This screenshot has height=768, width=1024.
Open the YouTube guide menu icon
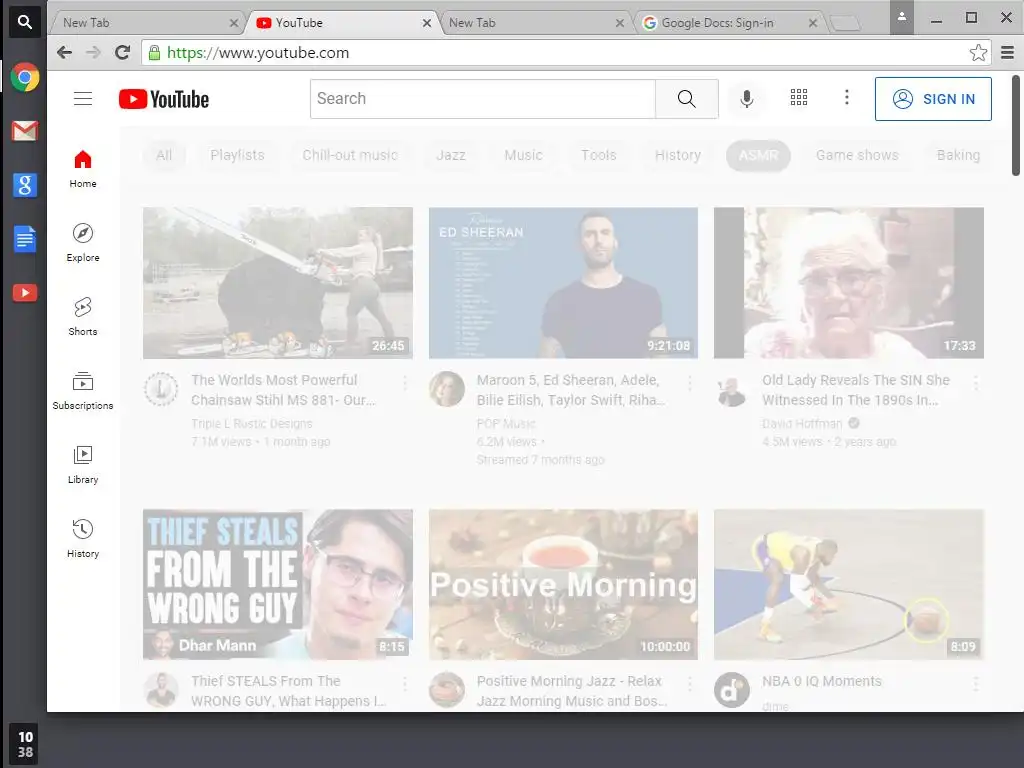click(x=83, y=99)
